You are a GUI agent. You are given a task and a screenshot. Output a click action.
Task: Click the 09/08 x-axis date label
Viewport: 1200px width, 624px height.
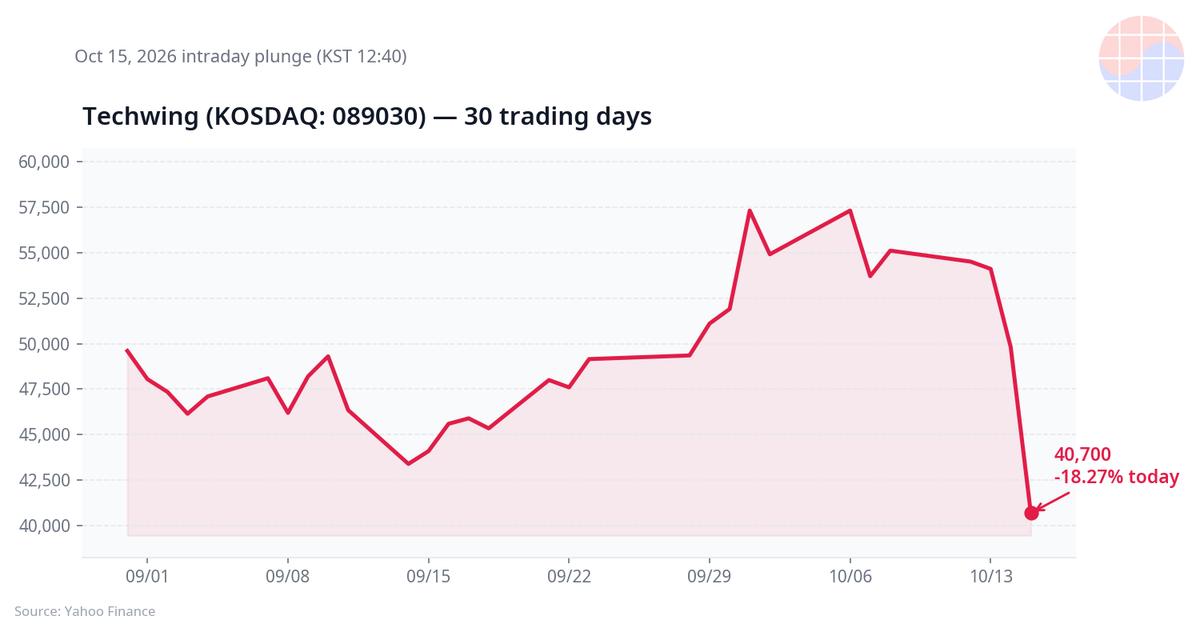point(288,577)
